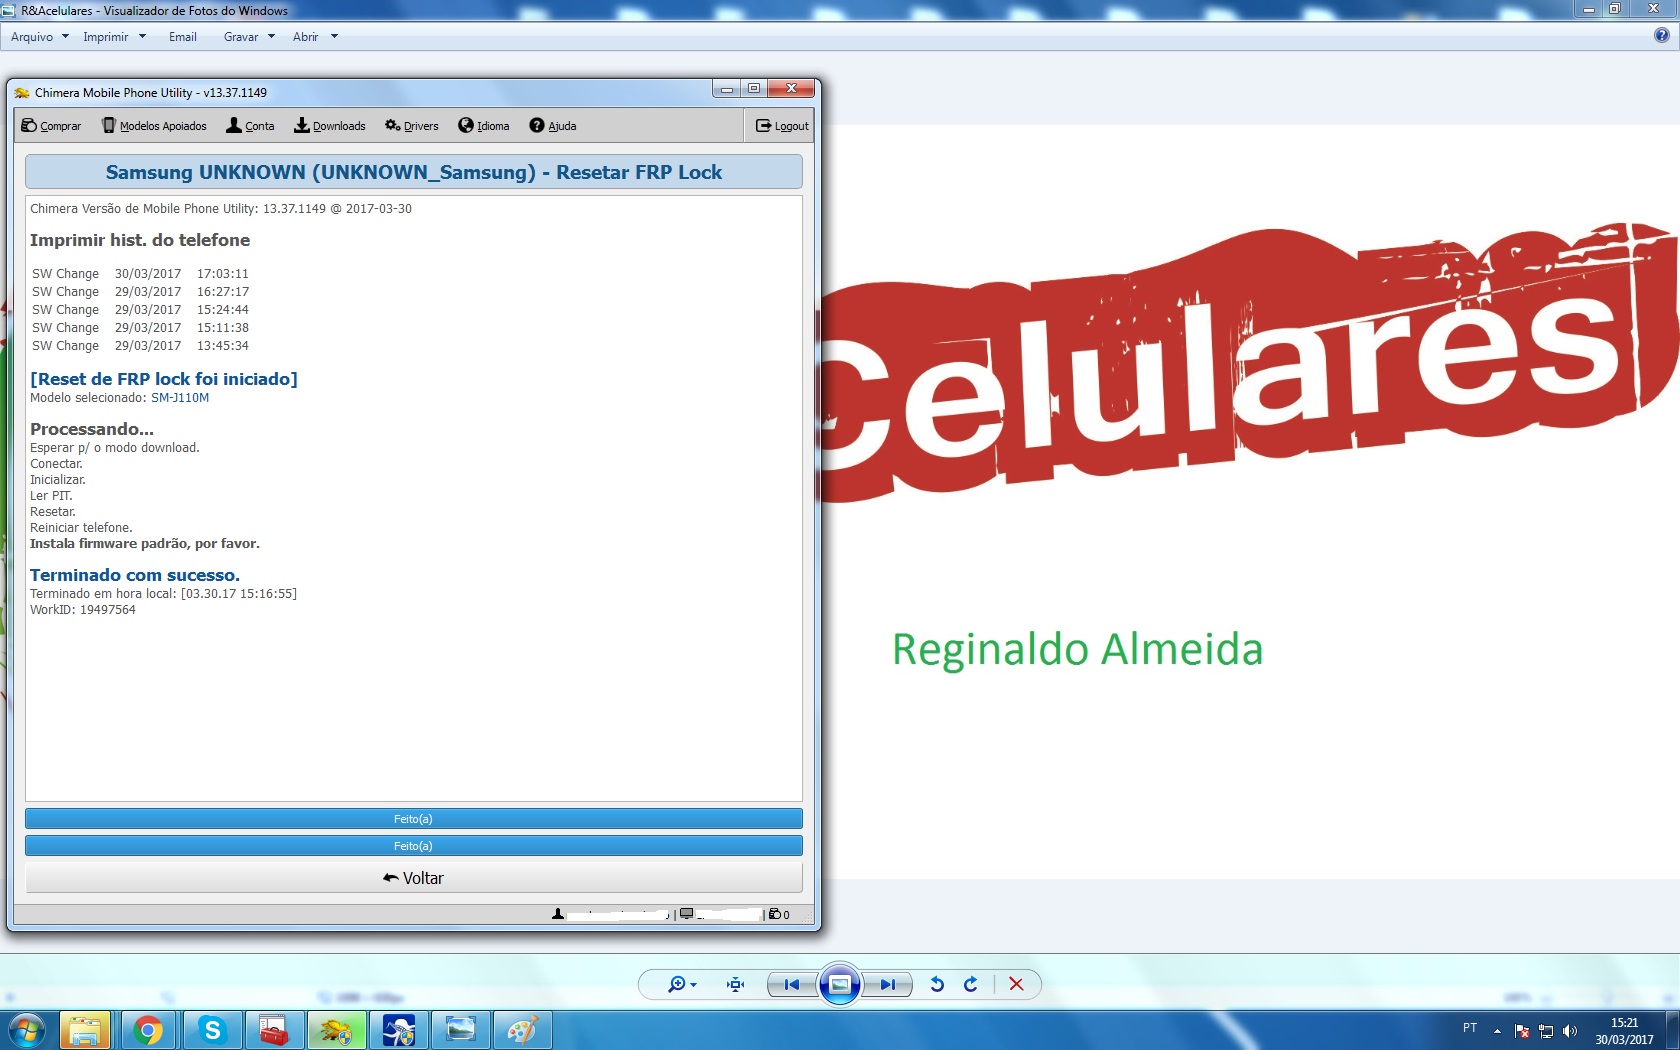Viewport: 1680px width, 1050px height.
Task: Open the Imprimir menu
Action: 106,37
